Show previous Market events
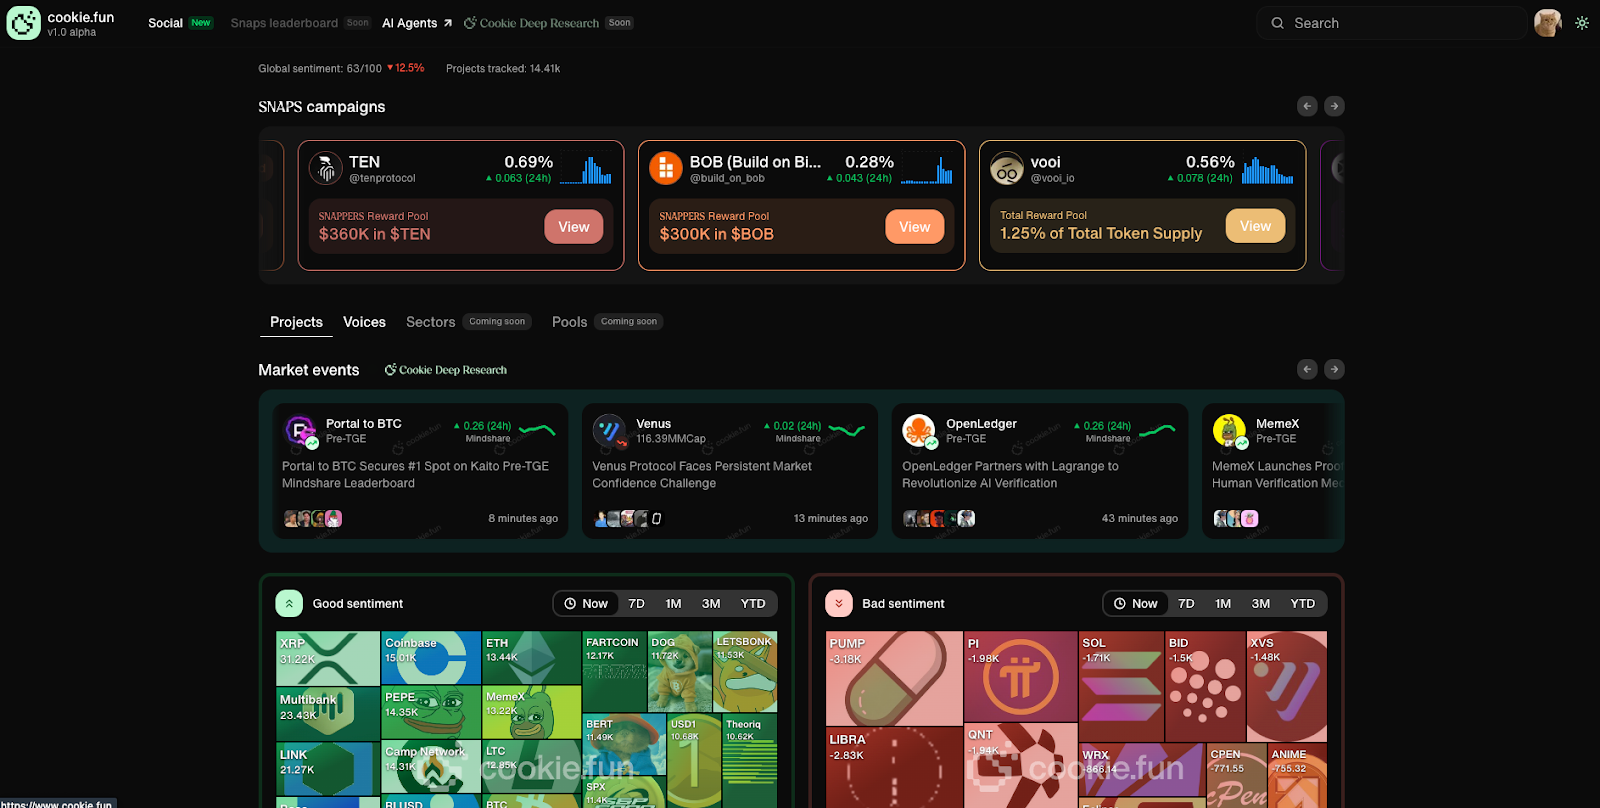The width and height of the screenshot is (1600, 808). click(1307, 369)
